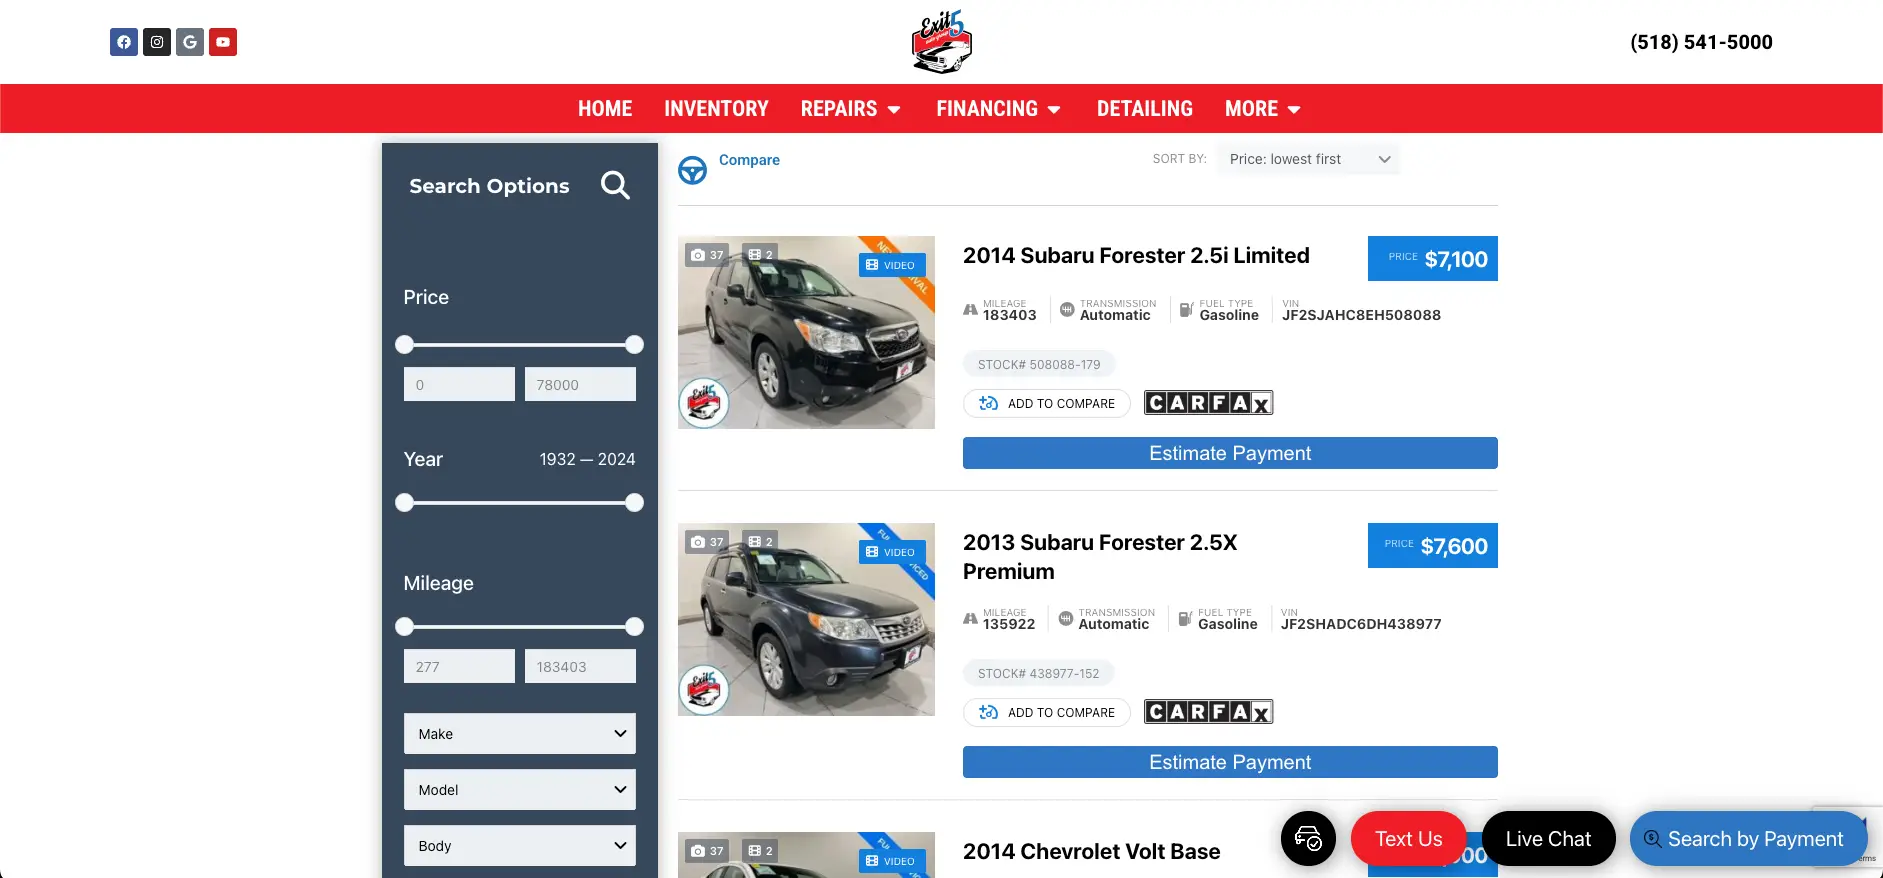Image resolution: width=1883 pixels, height=878 pixels.
Task: Play VIDEO badge on 2014 Subaru Forester
Action: point(892,265)
